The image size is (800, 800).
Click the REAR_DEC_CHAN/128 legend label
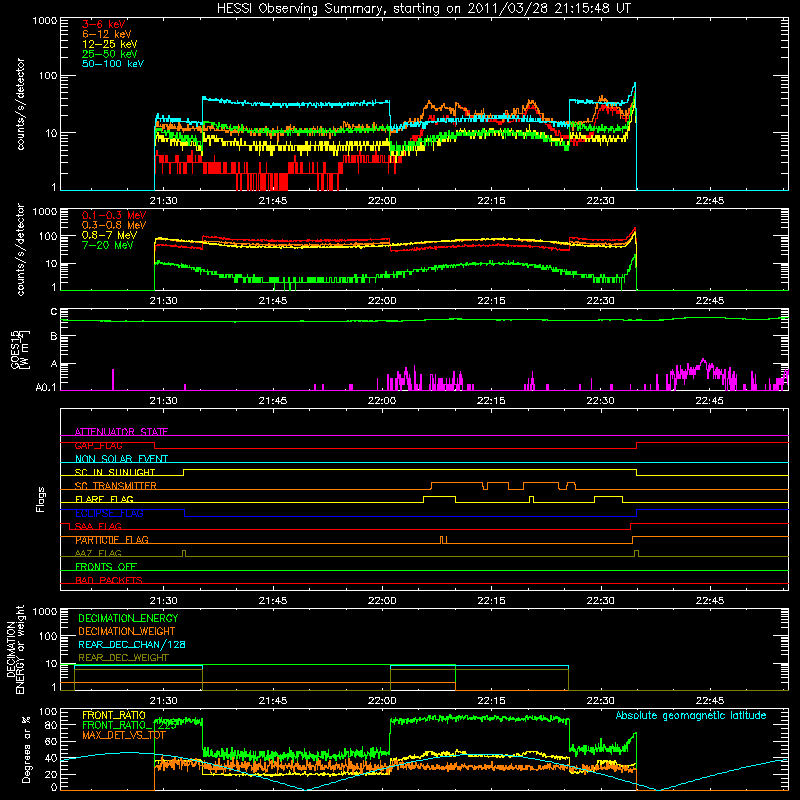[132, 645]
